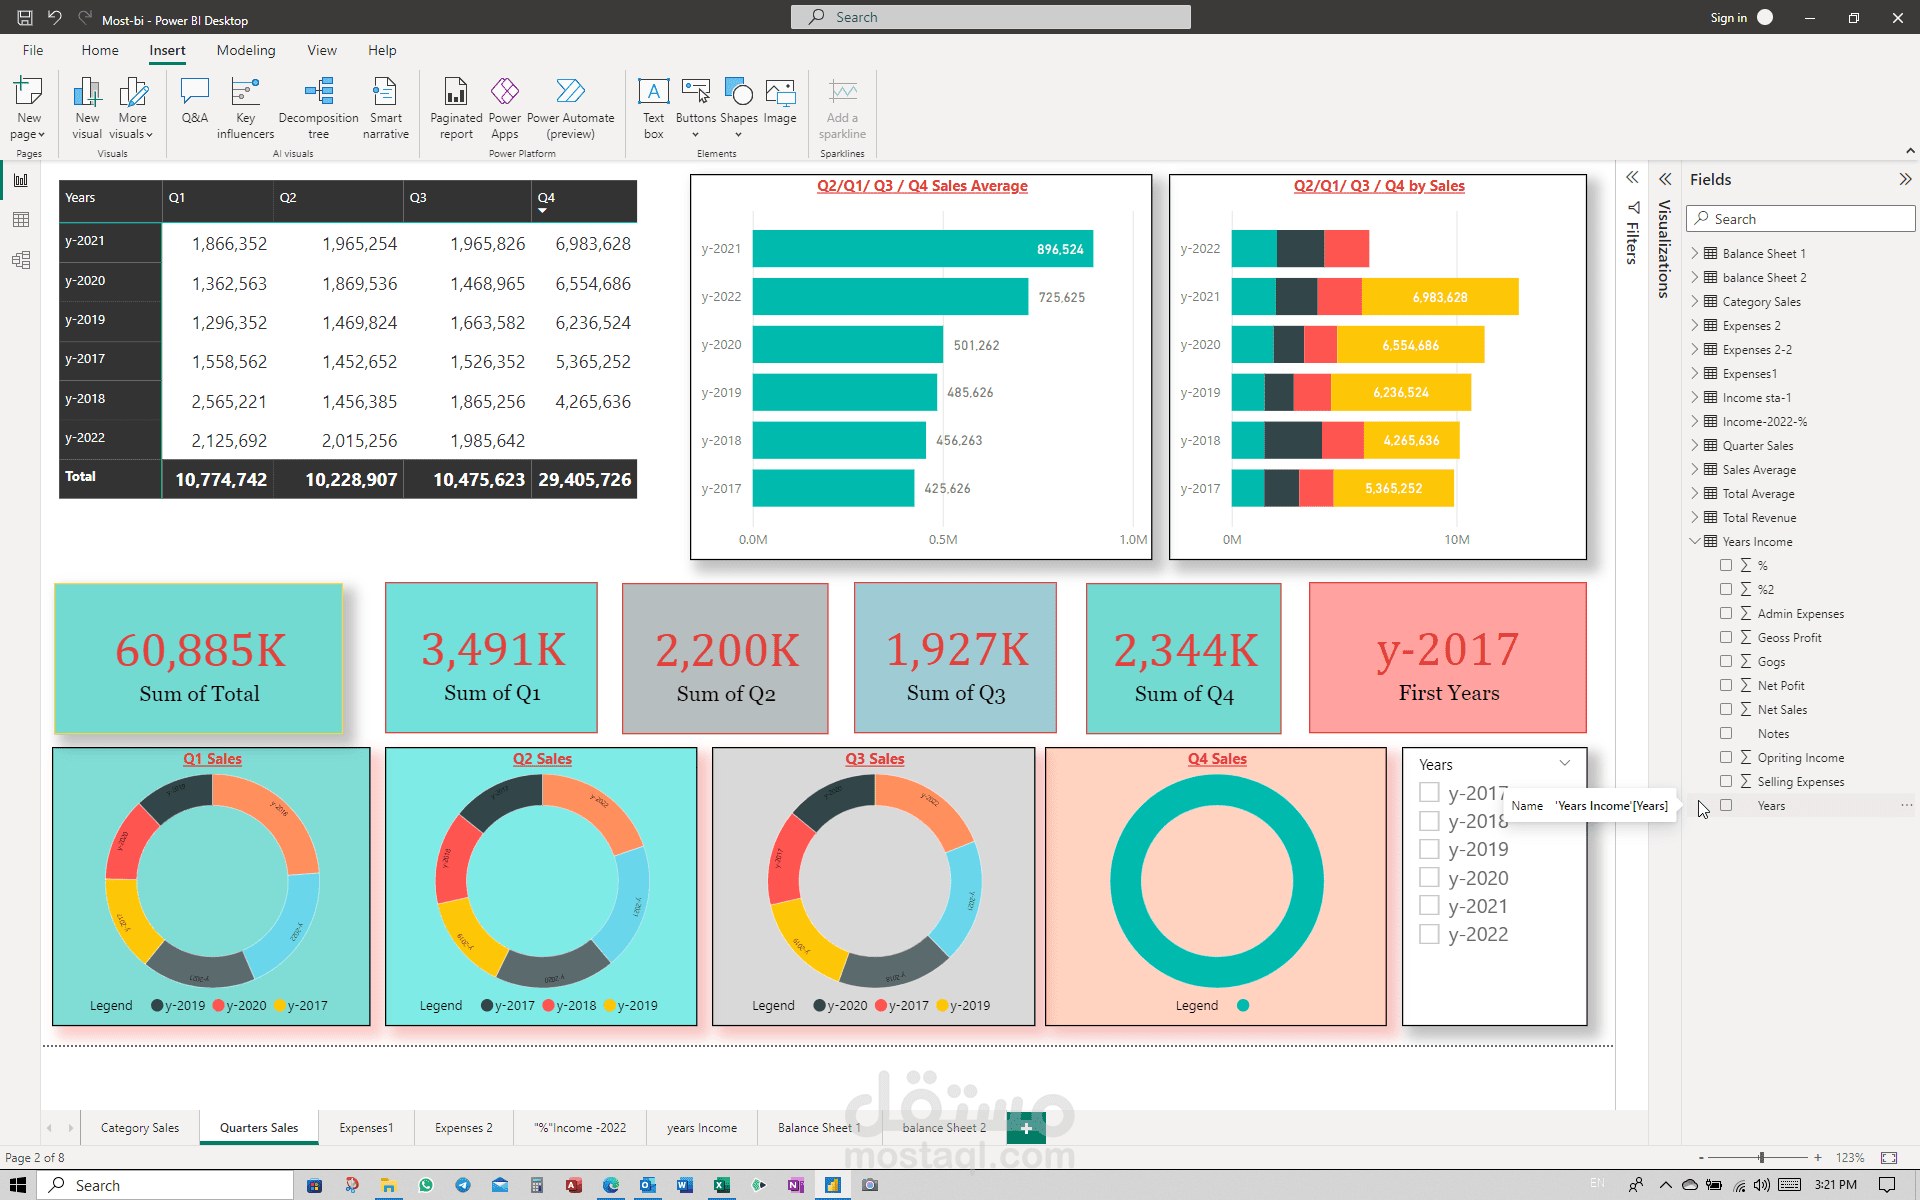The height and width of the screenshot is (1200, 1920).
Task: Switch to the Expenses1 page tab
Action: pos(366,1127)
